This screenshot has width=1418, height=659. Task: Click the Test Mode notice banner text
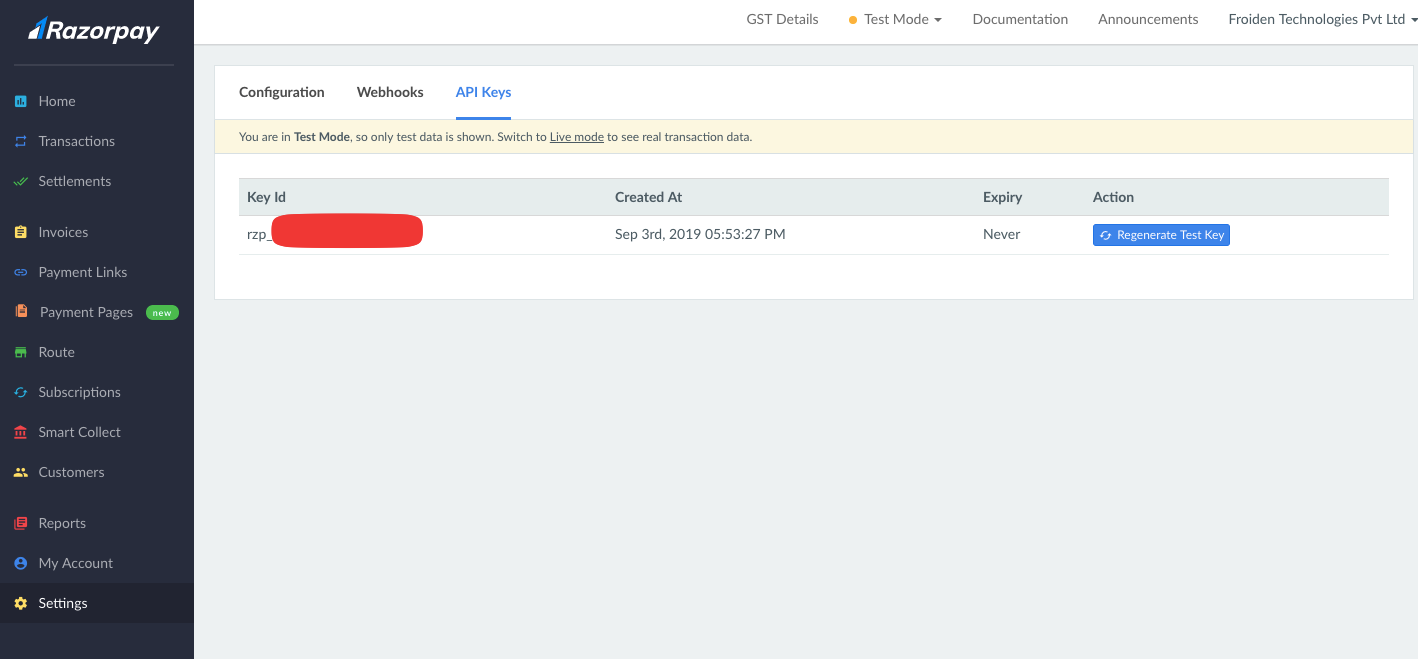tap(495, 137)
